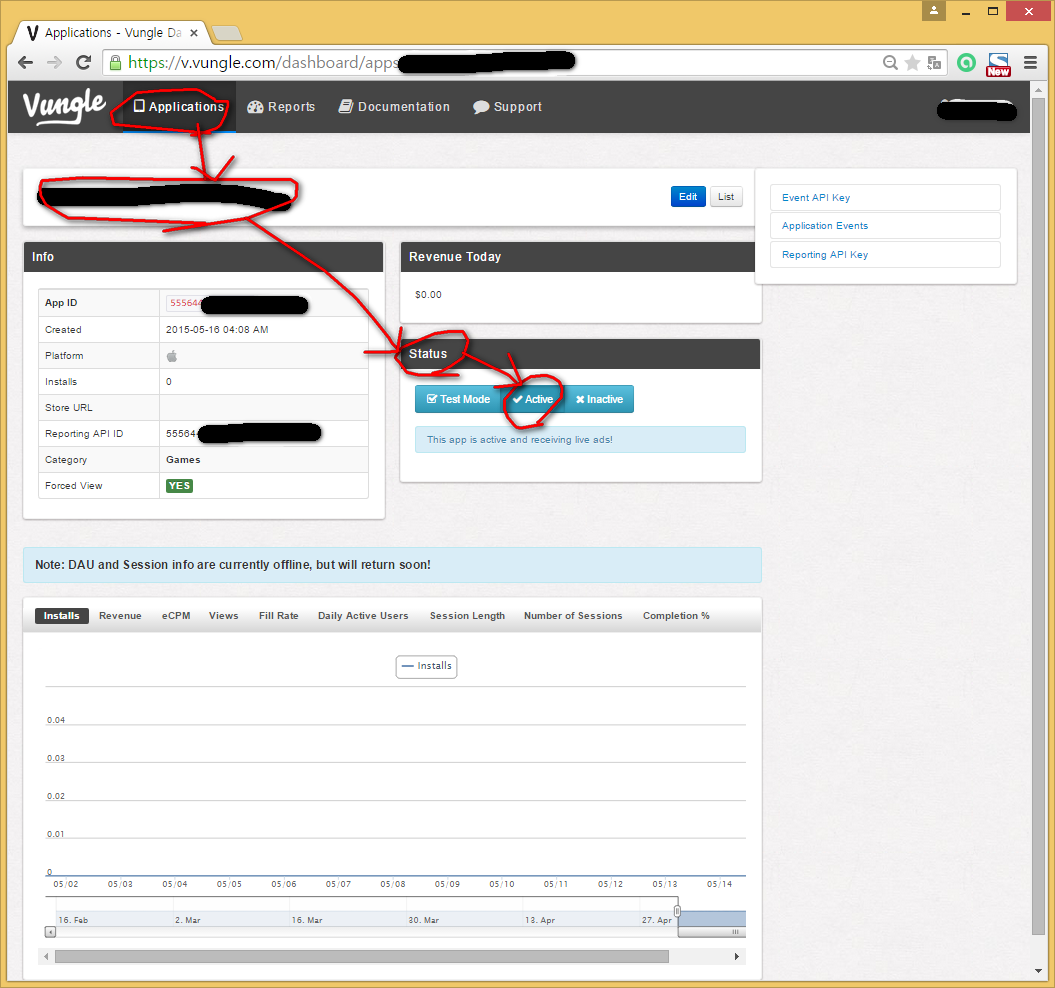Switch app status to Test Mode
The height and width of the screenshot is (988, 1055).
(458, 399)
